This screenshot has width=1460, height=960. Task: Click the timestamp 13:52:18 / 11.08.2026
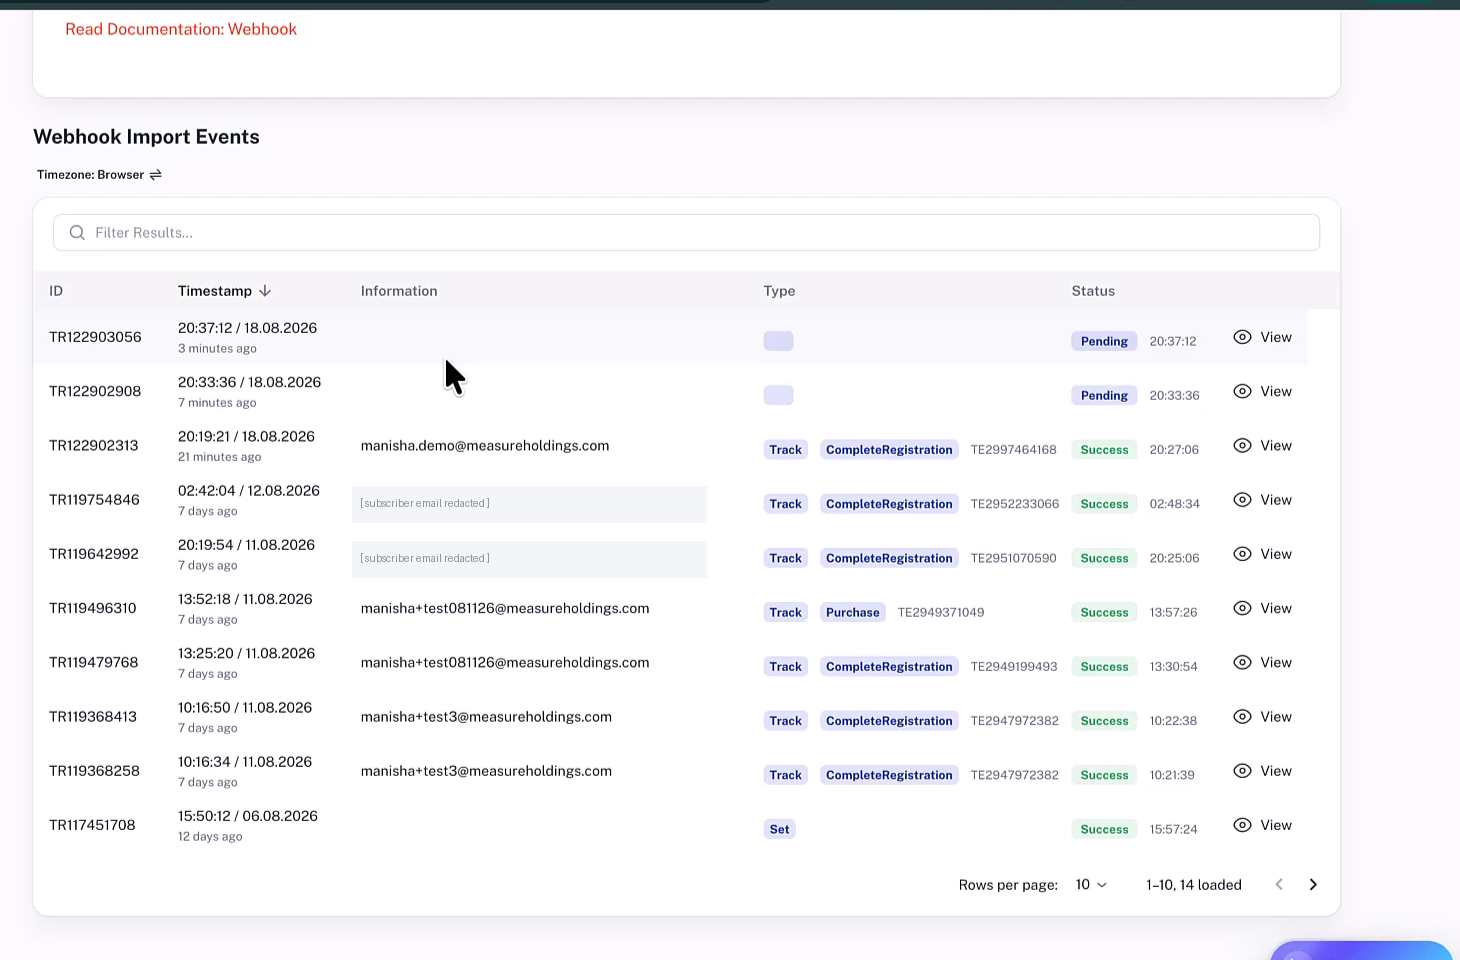point(245,599)
